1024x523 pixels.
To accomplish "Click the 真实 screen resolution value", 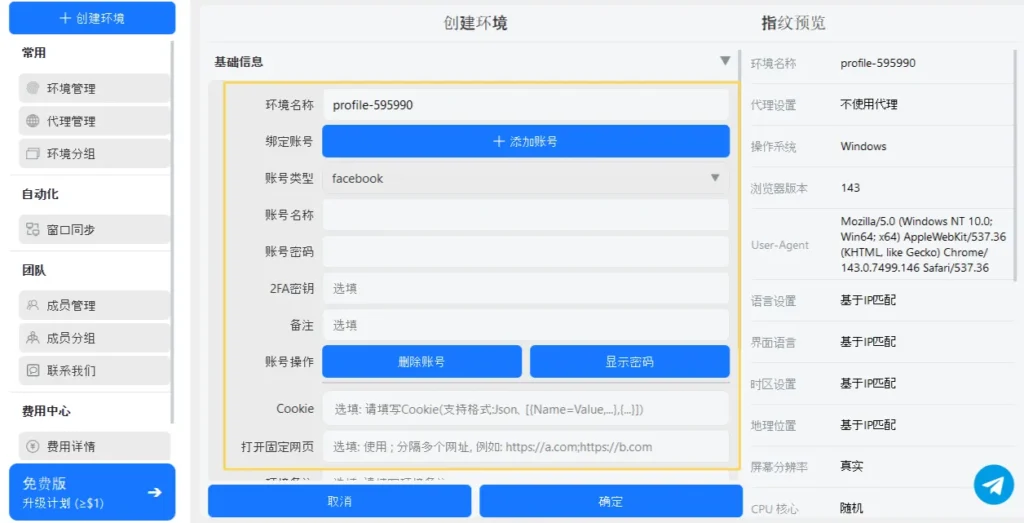I will [852, 467].
